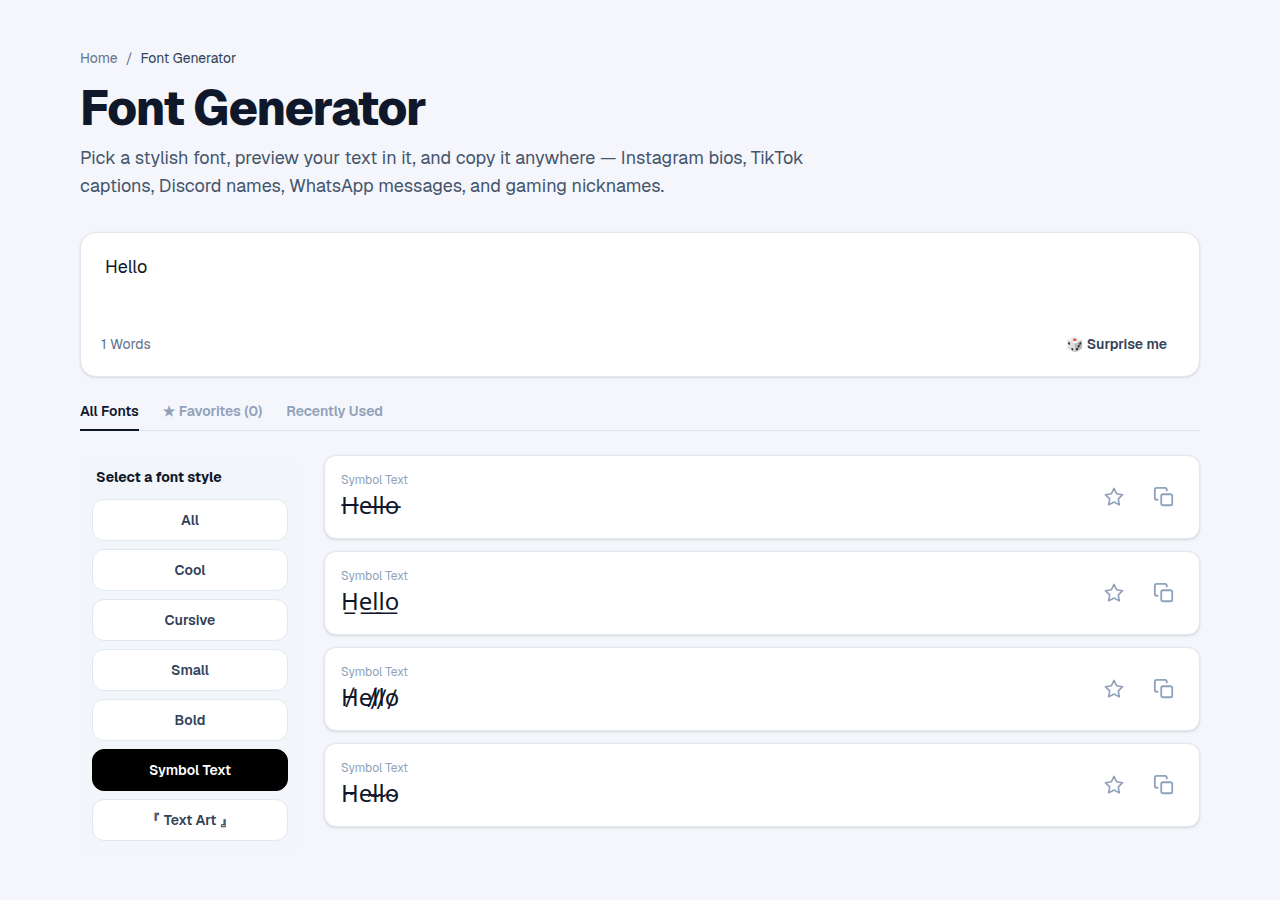Copy the Hello whose strike starts after H
The height and width of the screenshot is (900, 1280).
coord(1163,785)
